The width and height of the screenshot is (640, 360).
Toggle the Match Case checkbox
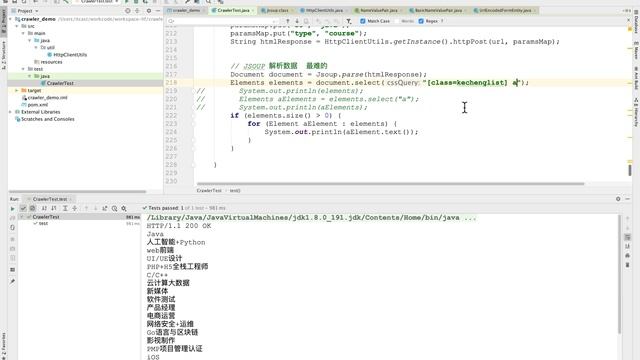click(362, 21)
